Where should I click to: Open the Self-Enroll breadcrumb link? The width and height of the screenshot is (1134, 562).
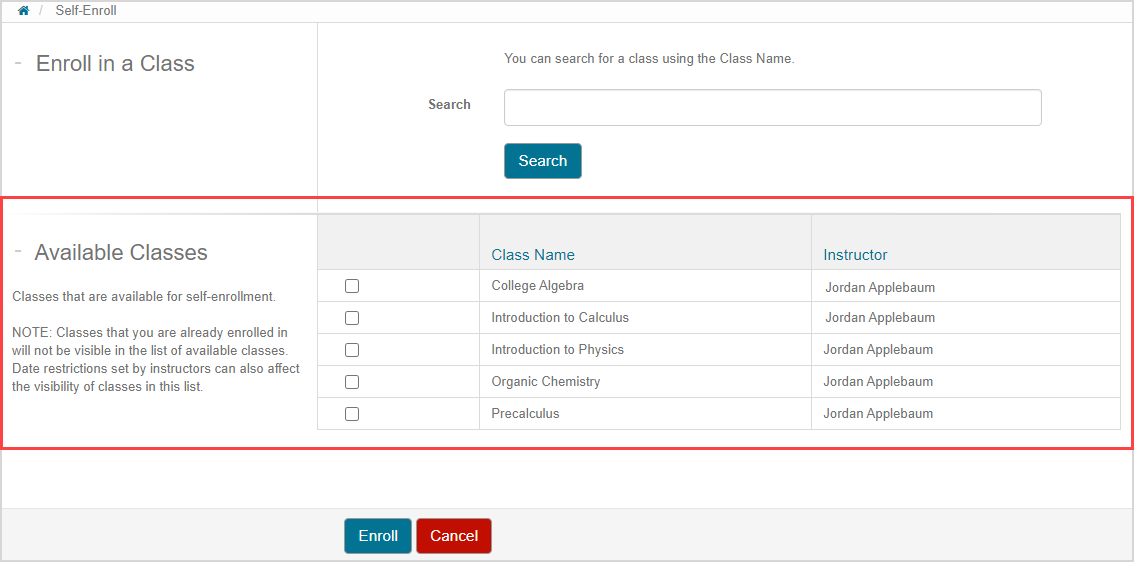[x=86, y=11]
